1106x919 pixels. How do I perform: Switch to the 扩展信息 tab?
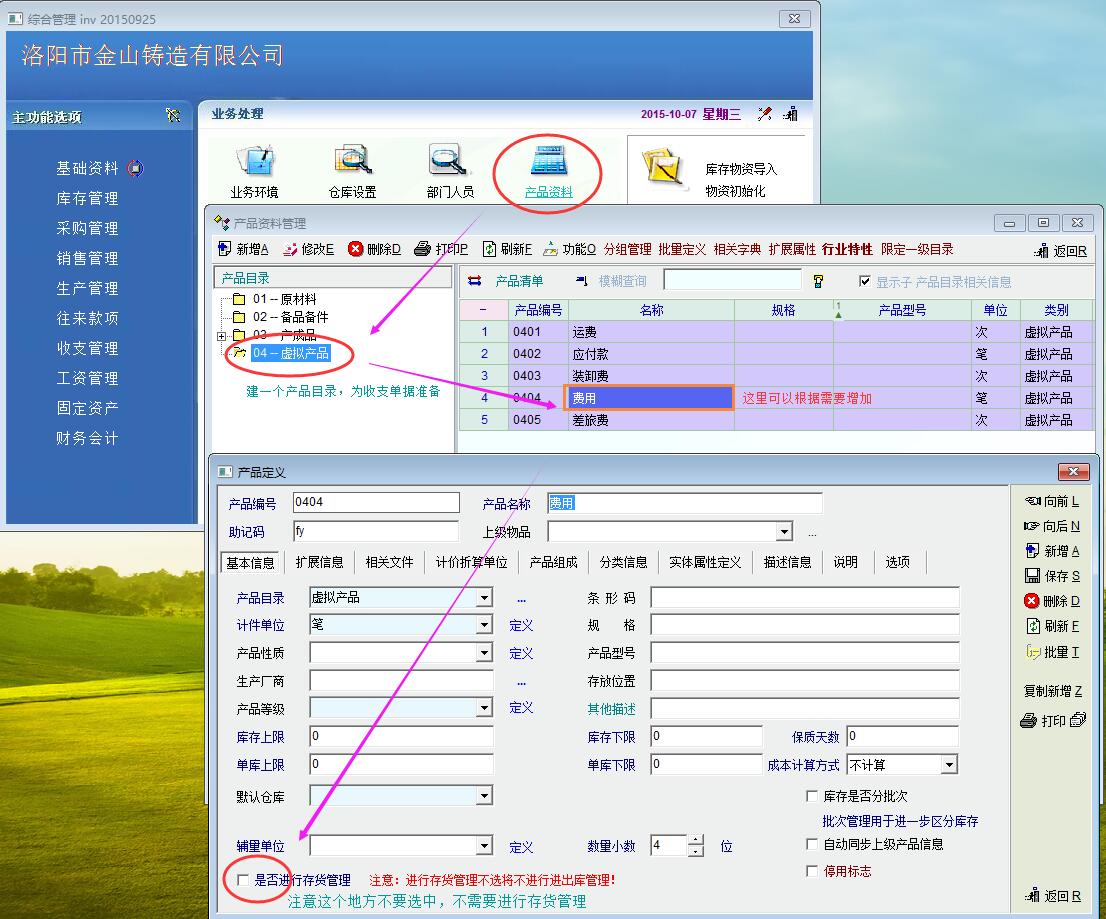coord(319,562)
